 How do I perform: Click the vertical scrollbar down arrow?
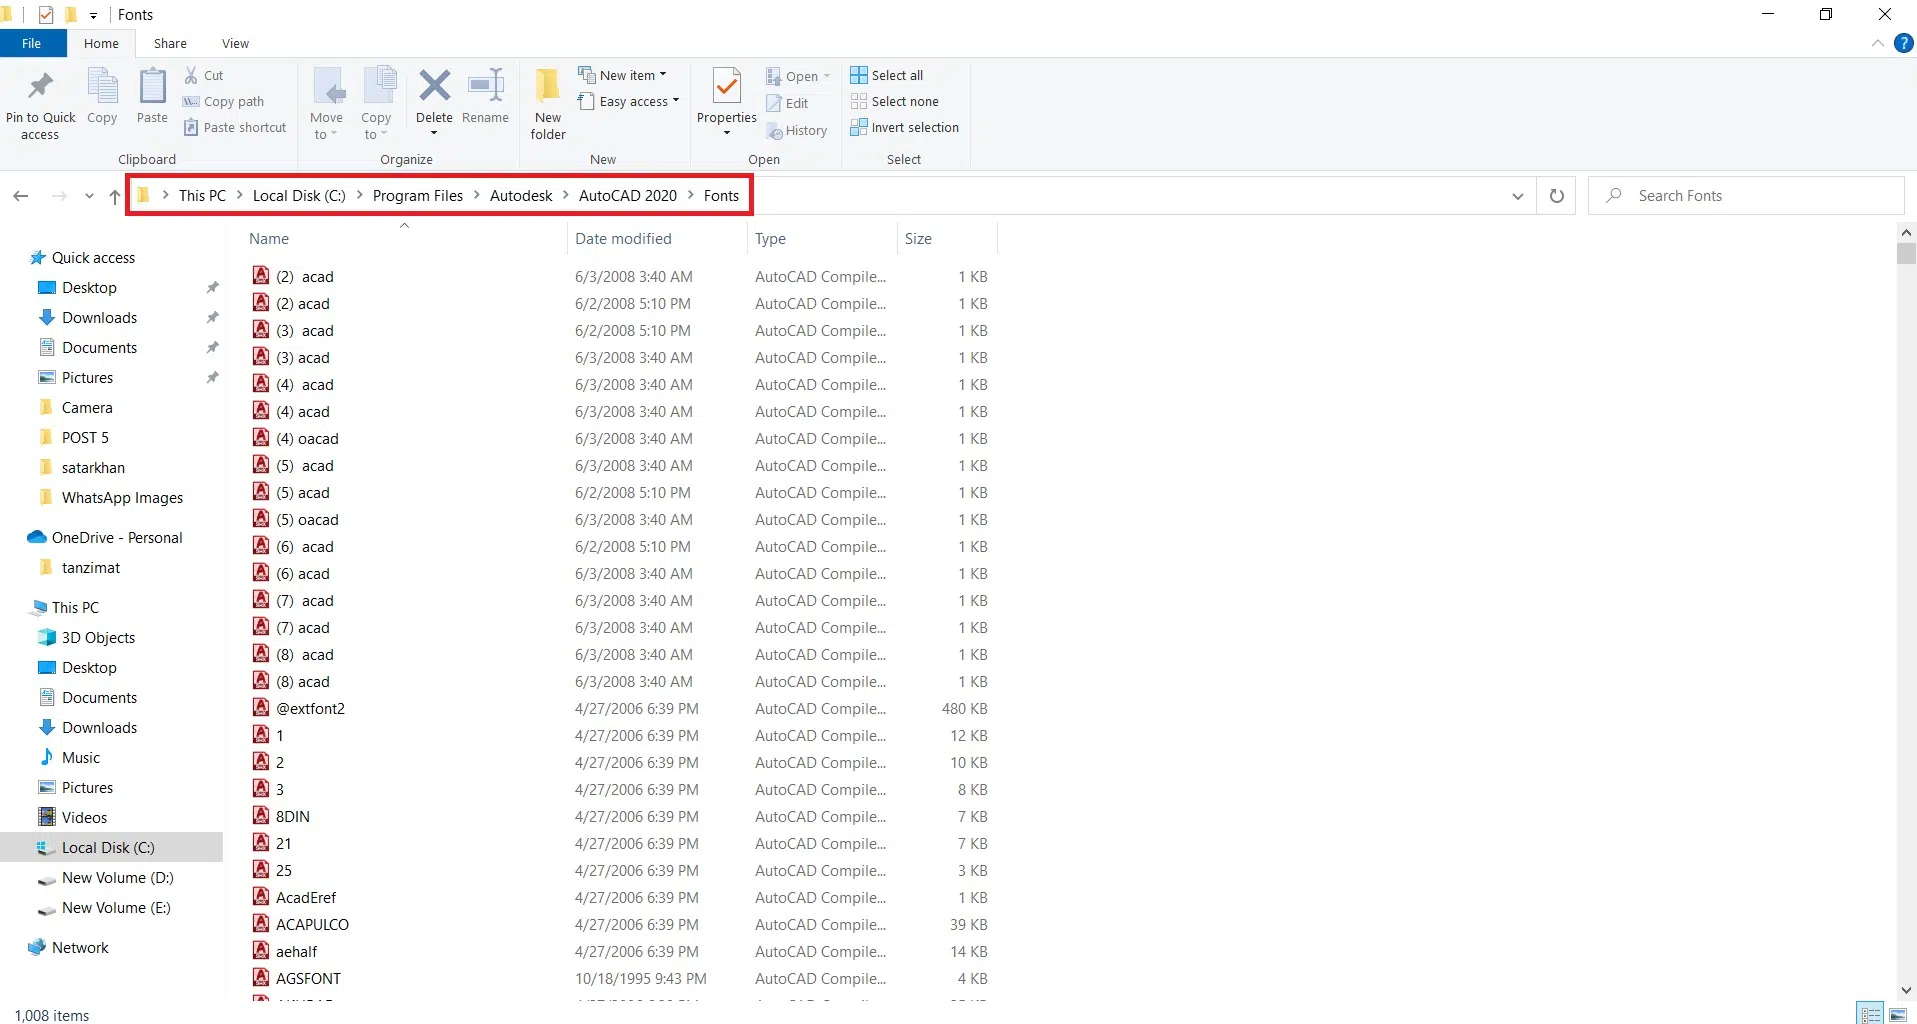point(1906,991)
